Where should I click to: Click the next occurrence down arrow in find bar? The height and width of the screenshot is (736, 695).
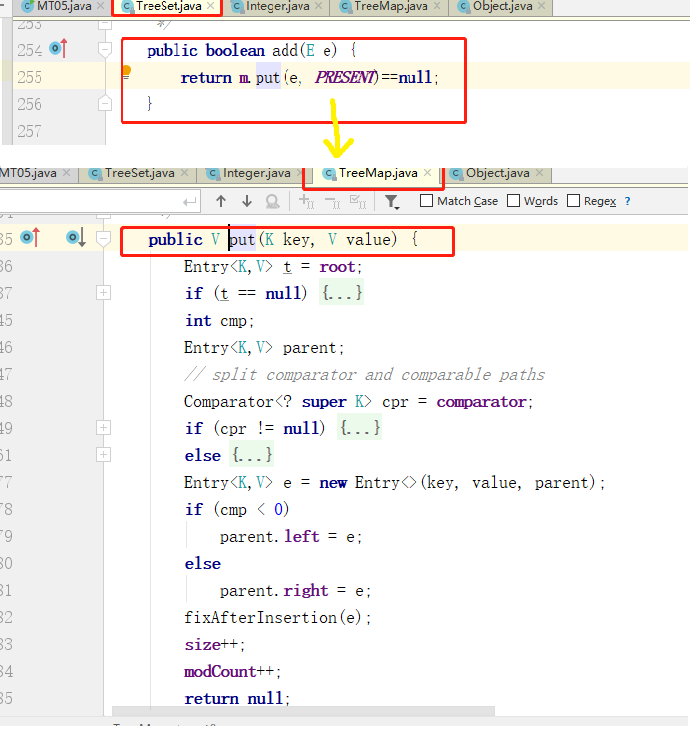coord(247,202)
